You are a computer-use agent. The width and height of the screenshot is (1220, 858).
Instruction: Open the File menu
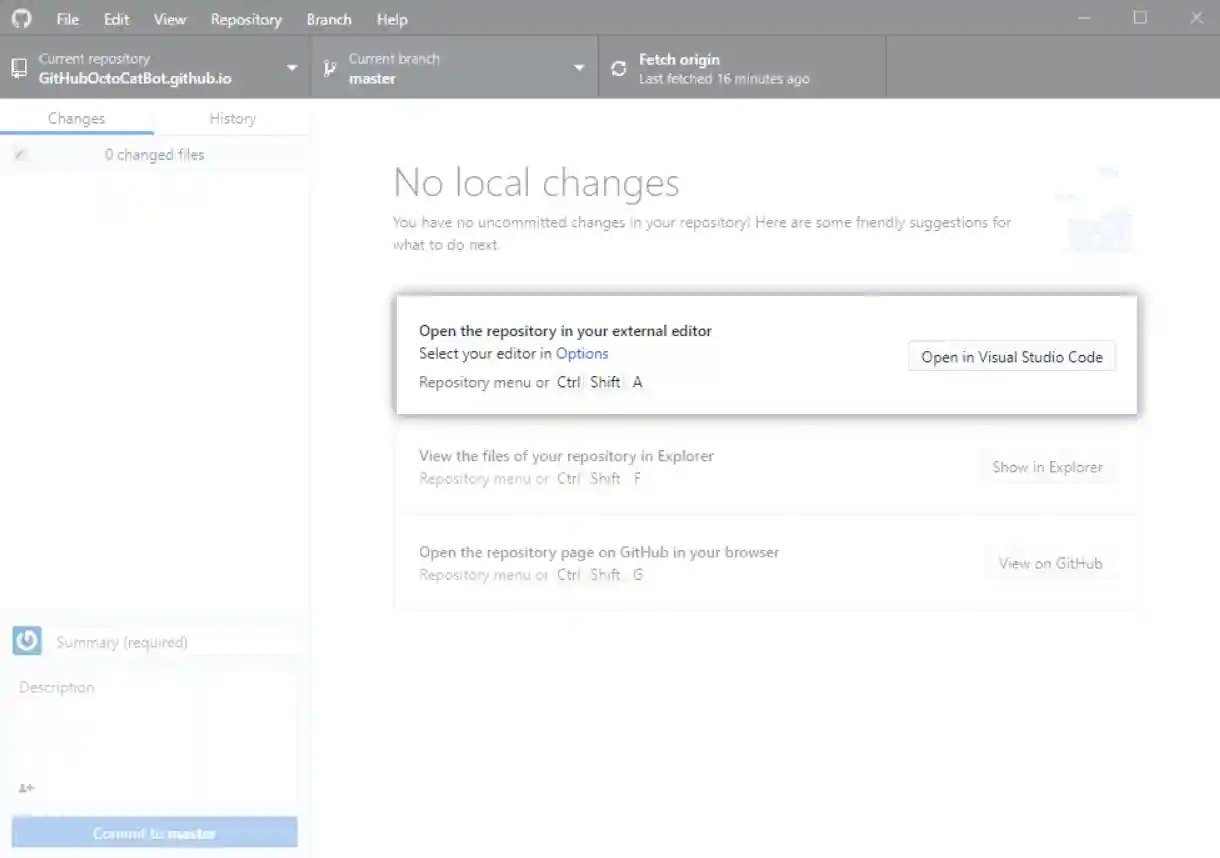pos(66,18)
